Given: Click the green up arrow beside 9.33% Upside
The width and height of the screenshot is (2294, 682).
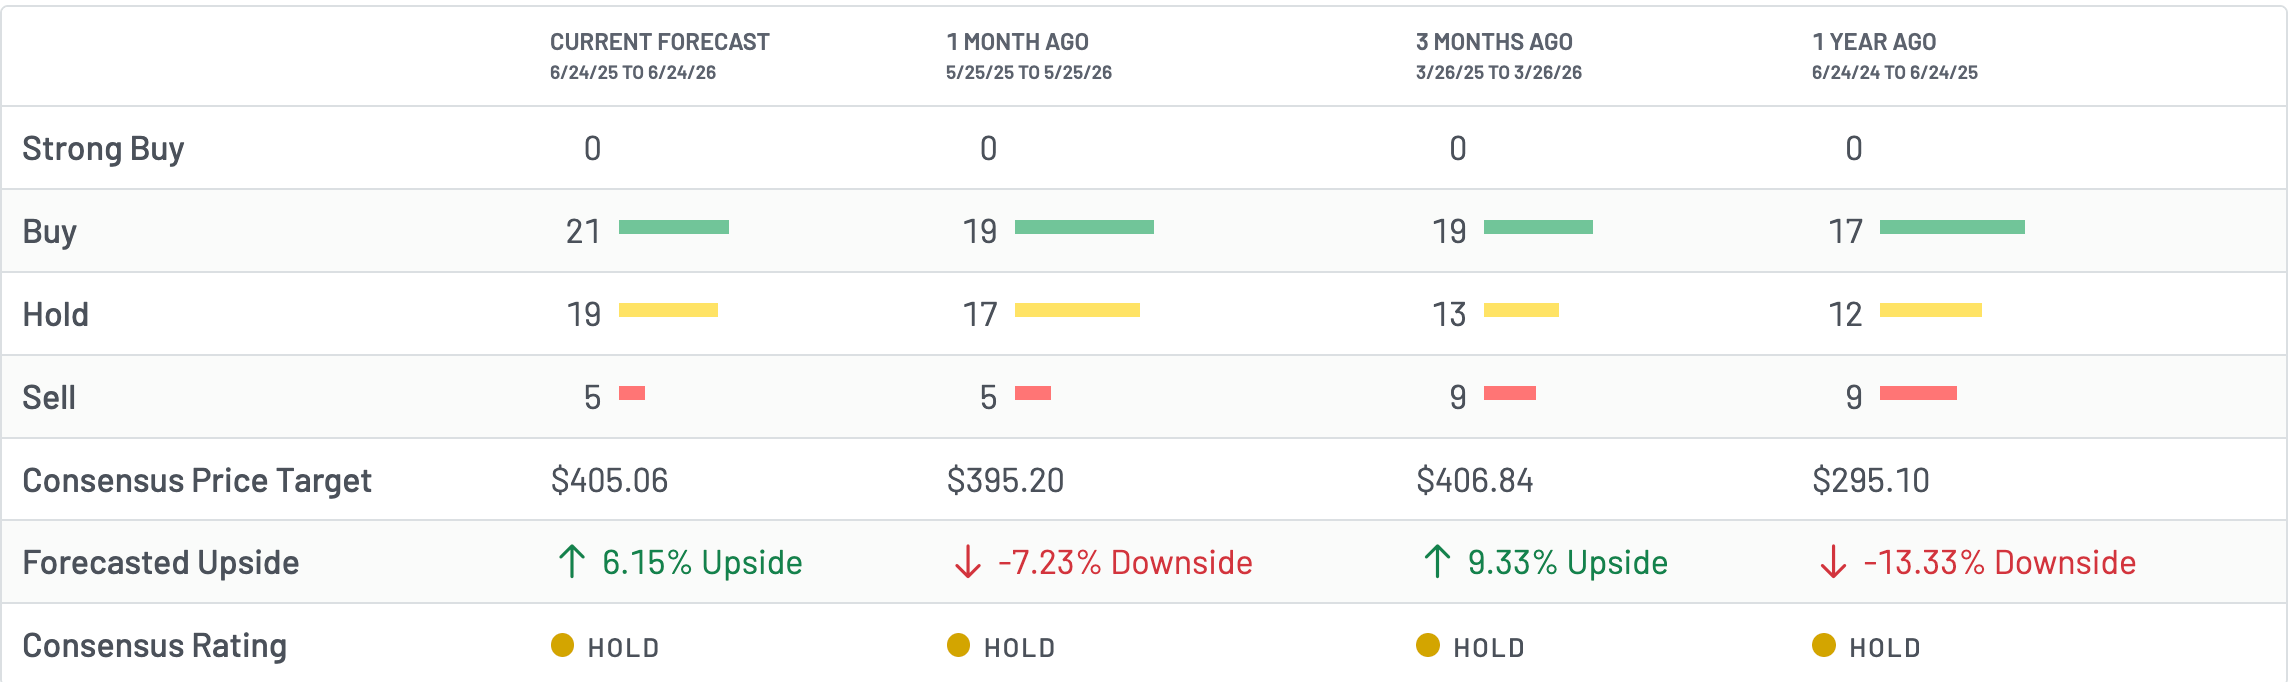Looking at the screenshot, I should pyautogui.click(x=1437, y=562).
